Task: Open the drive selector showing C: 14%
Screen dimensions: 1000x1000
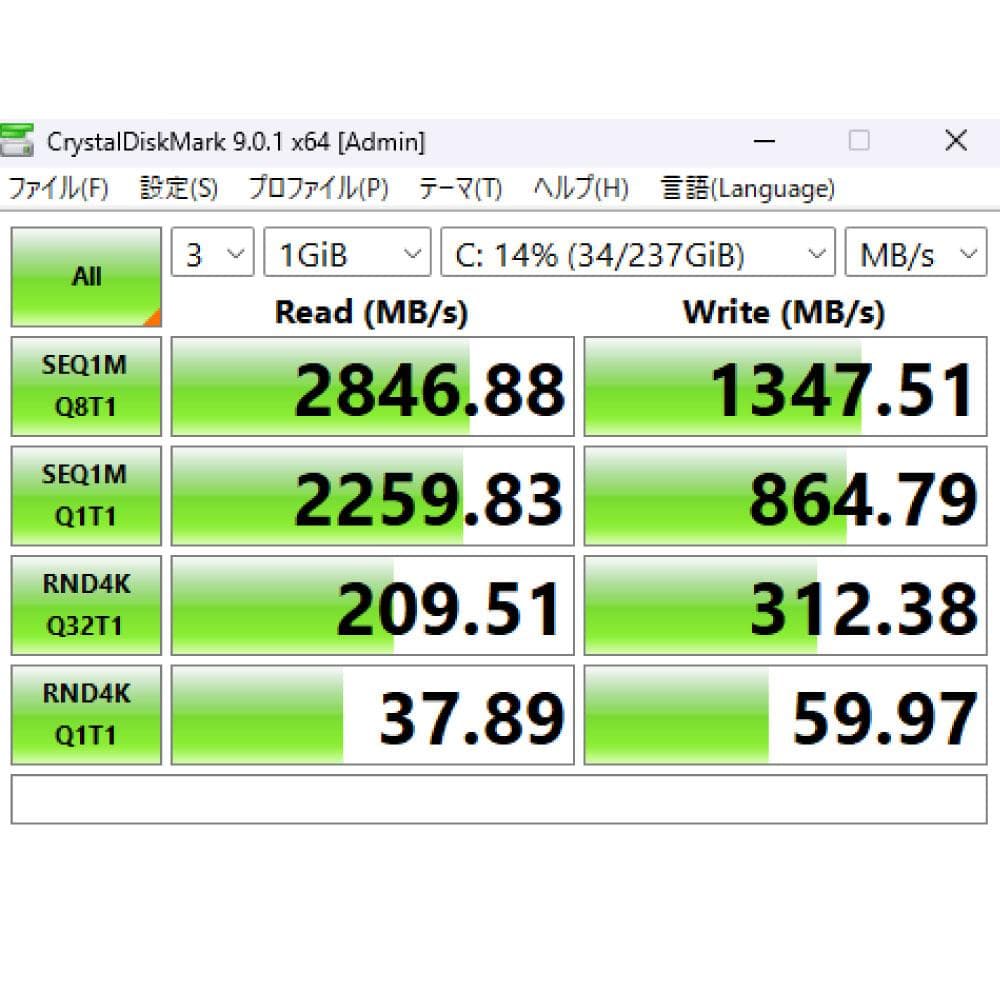Action: coord(636,253)
